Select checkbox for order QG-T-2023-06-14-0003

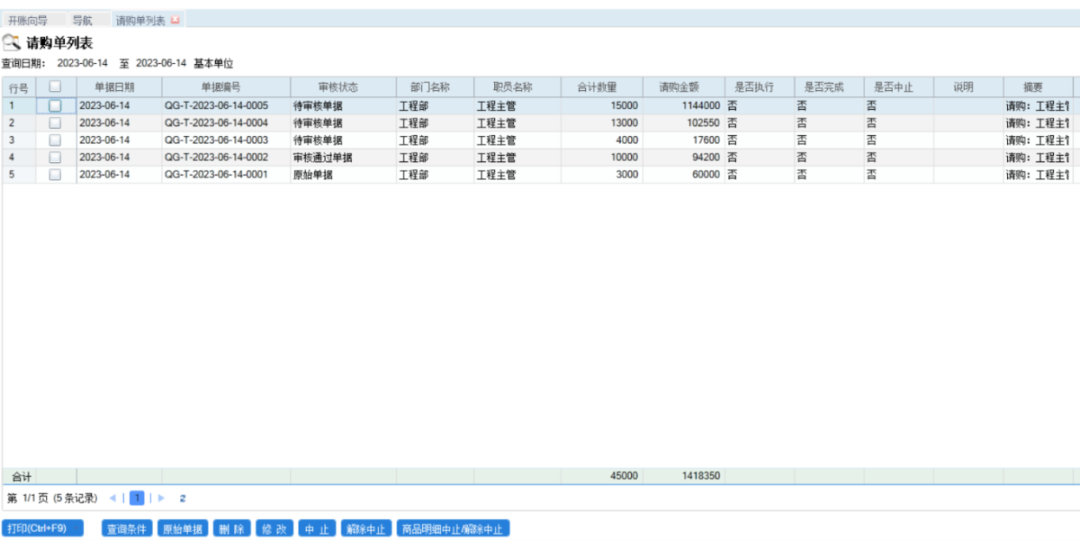[x=55, y=140]
